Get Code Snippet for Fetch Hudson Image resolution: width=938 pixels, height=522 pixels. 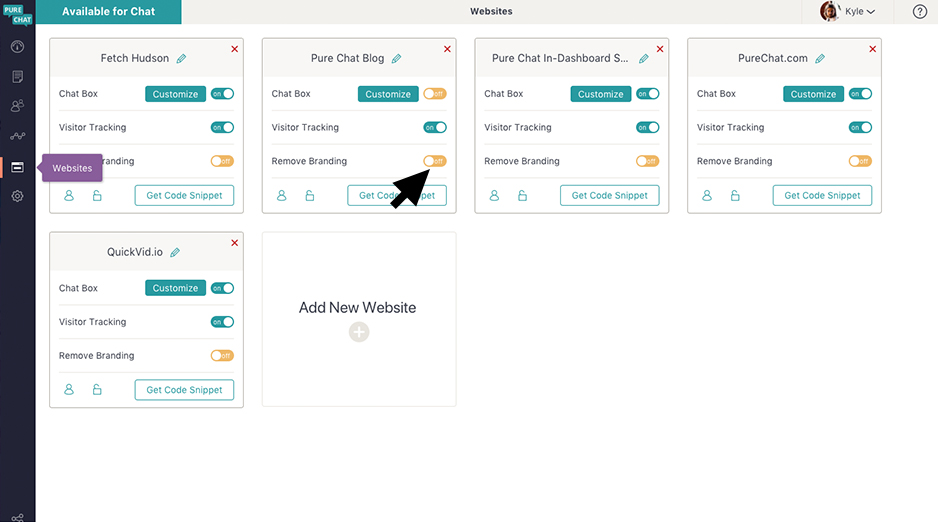tap(184, 196)
